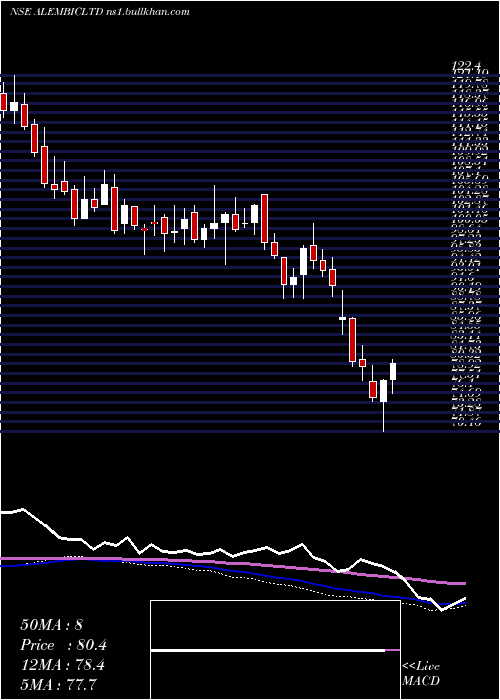The height and width of the screenshot is (700, 500).
Task: Click the 122.4 top price axis label
Action: pos(467,67)
